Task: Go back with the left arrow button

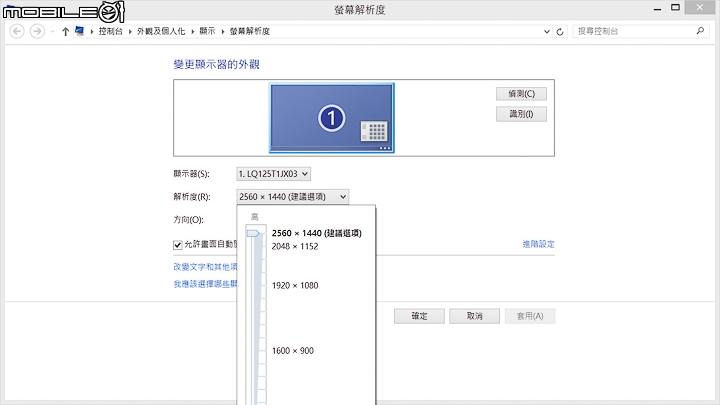Action: tap(17, 31)
